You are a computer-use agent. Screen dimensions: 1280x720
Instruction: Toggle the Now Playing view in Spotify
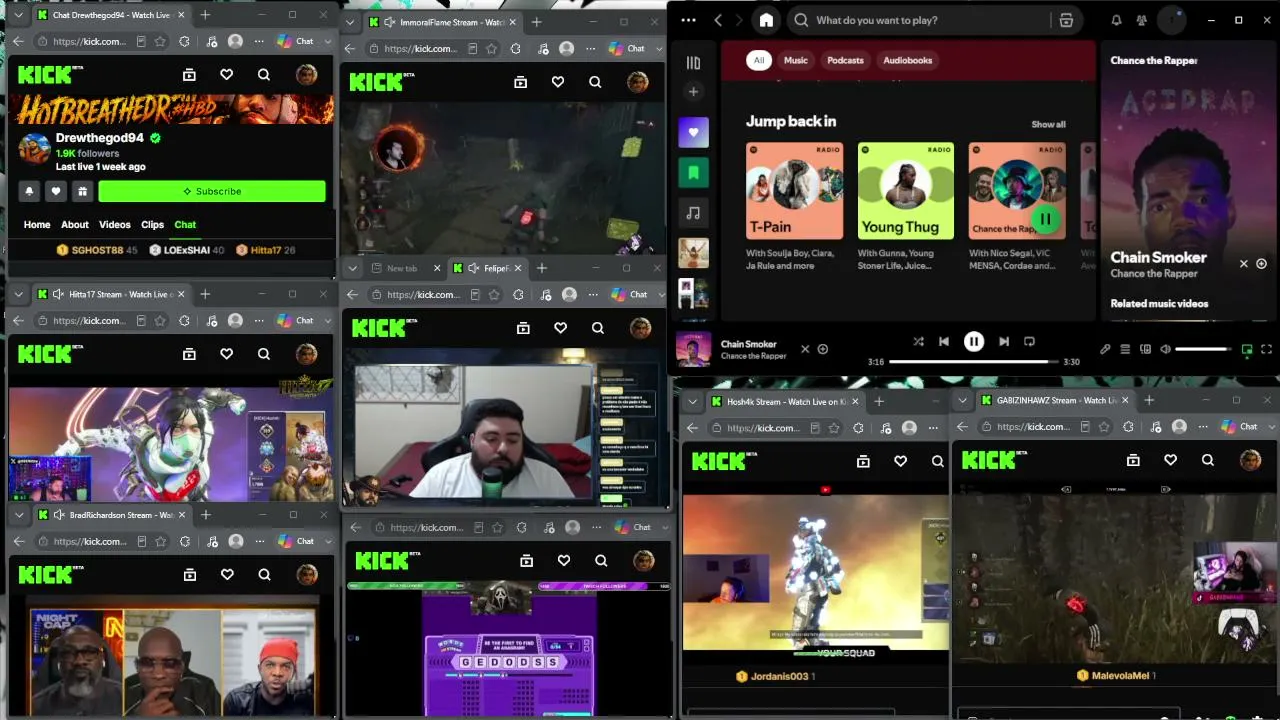pos(1246,349)
